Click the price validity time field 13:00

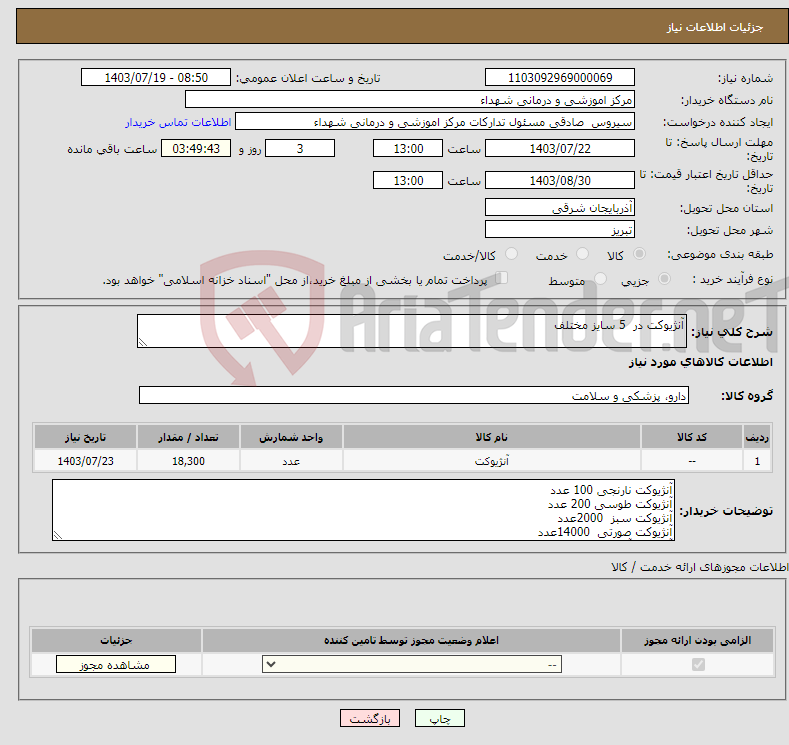click(x=408, y=180)
